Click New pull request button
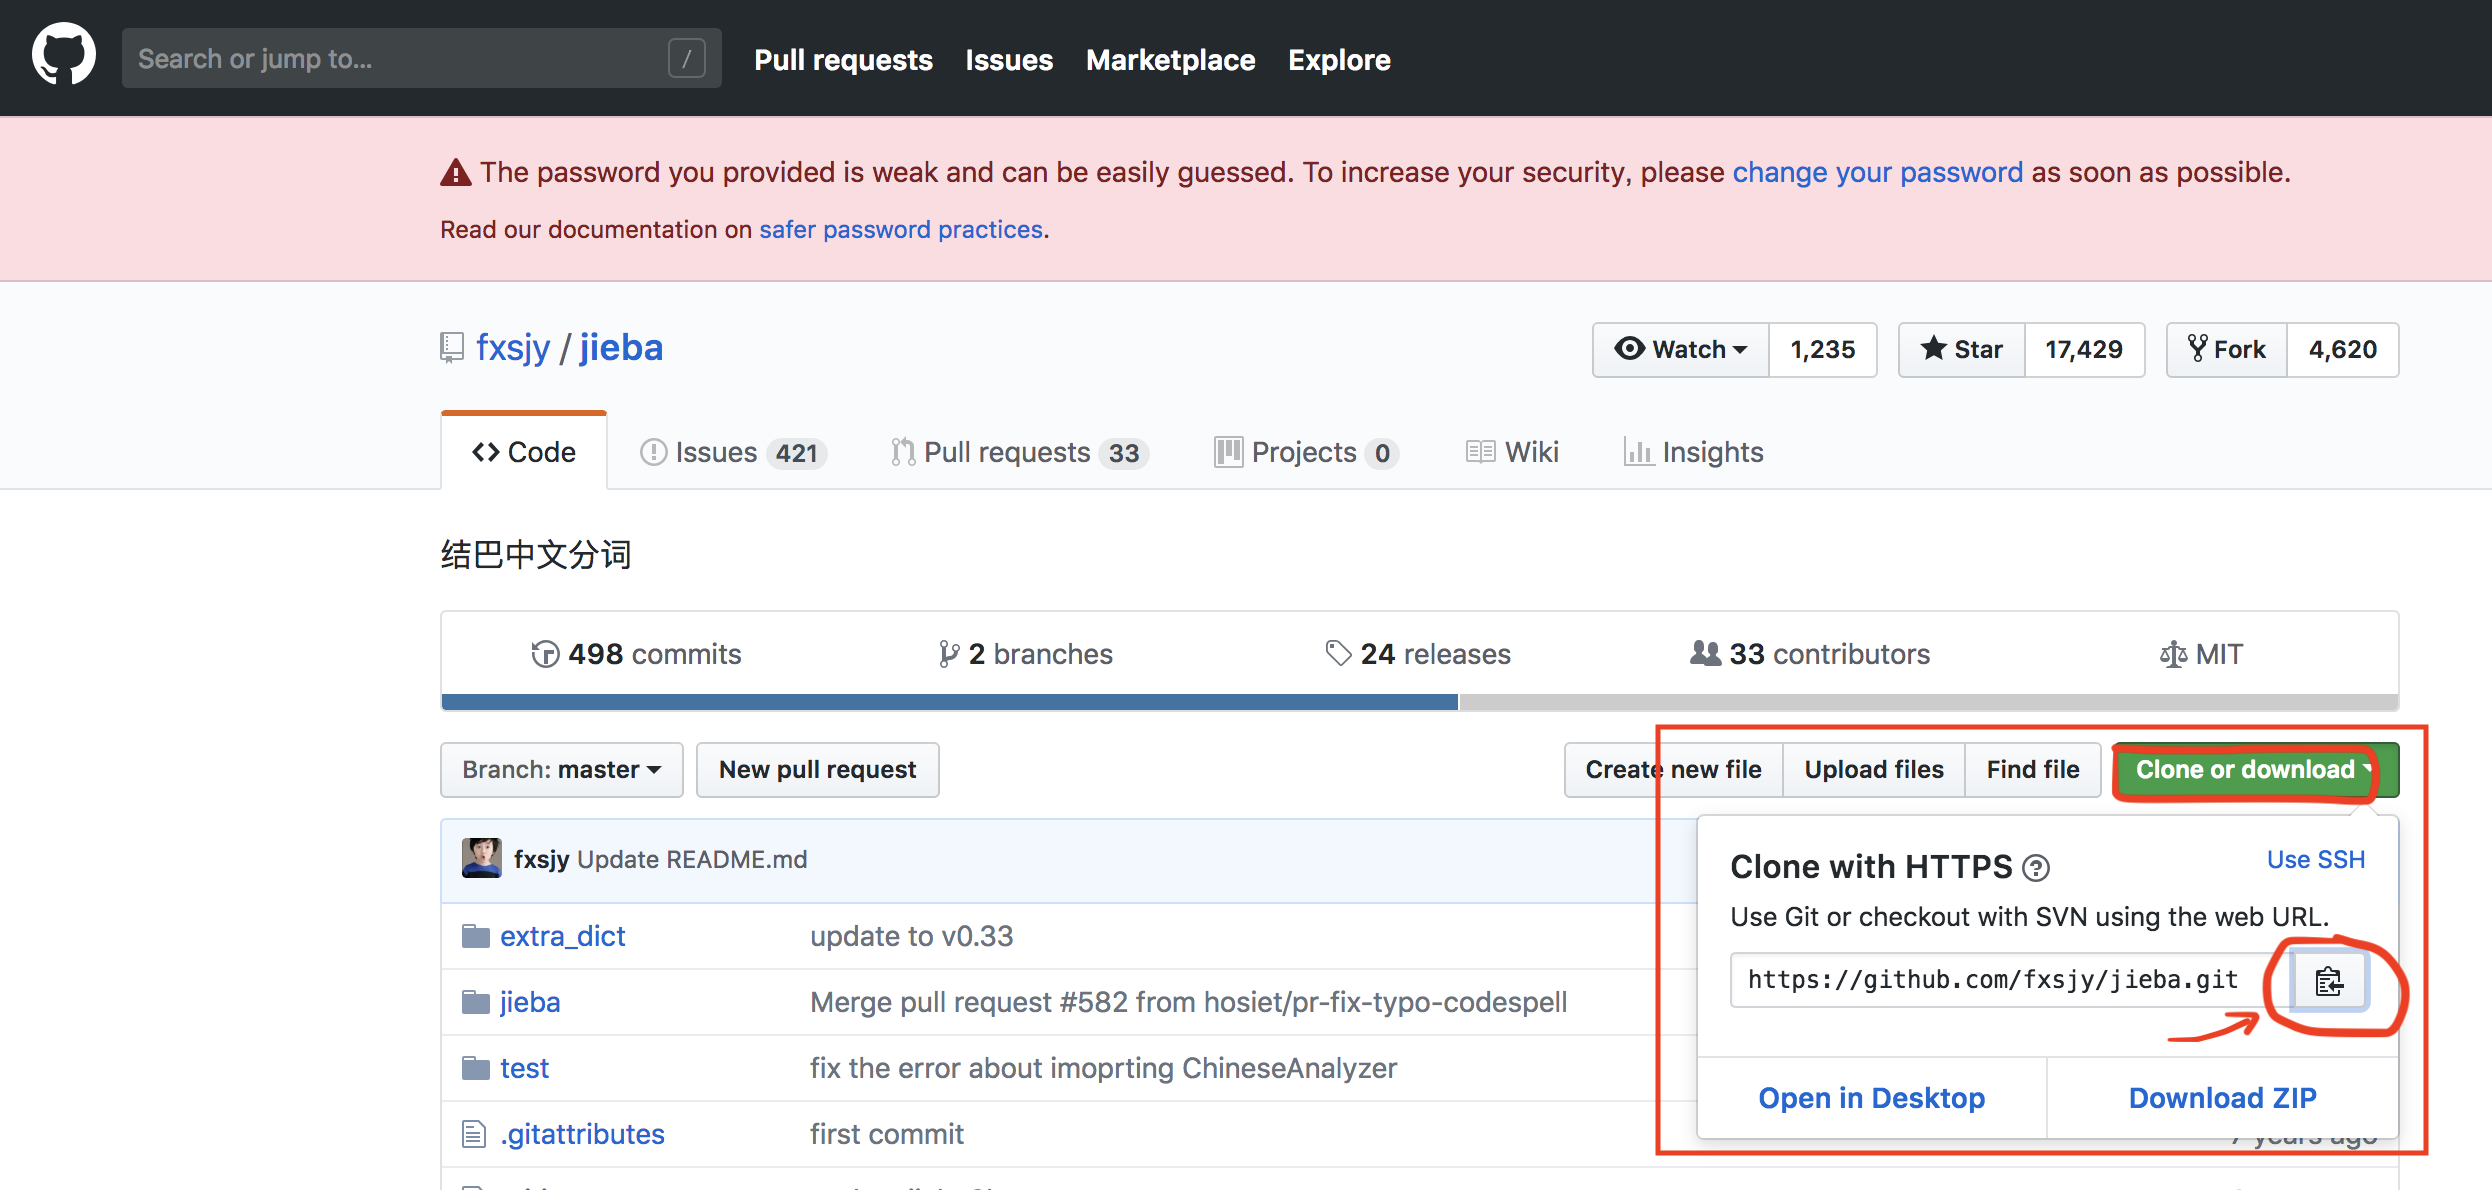2492x1190 pixels. pos(817,769)
